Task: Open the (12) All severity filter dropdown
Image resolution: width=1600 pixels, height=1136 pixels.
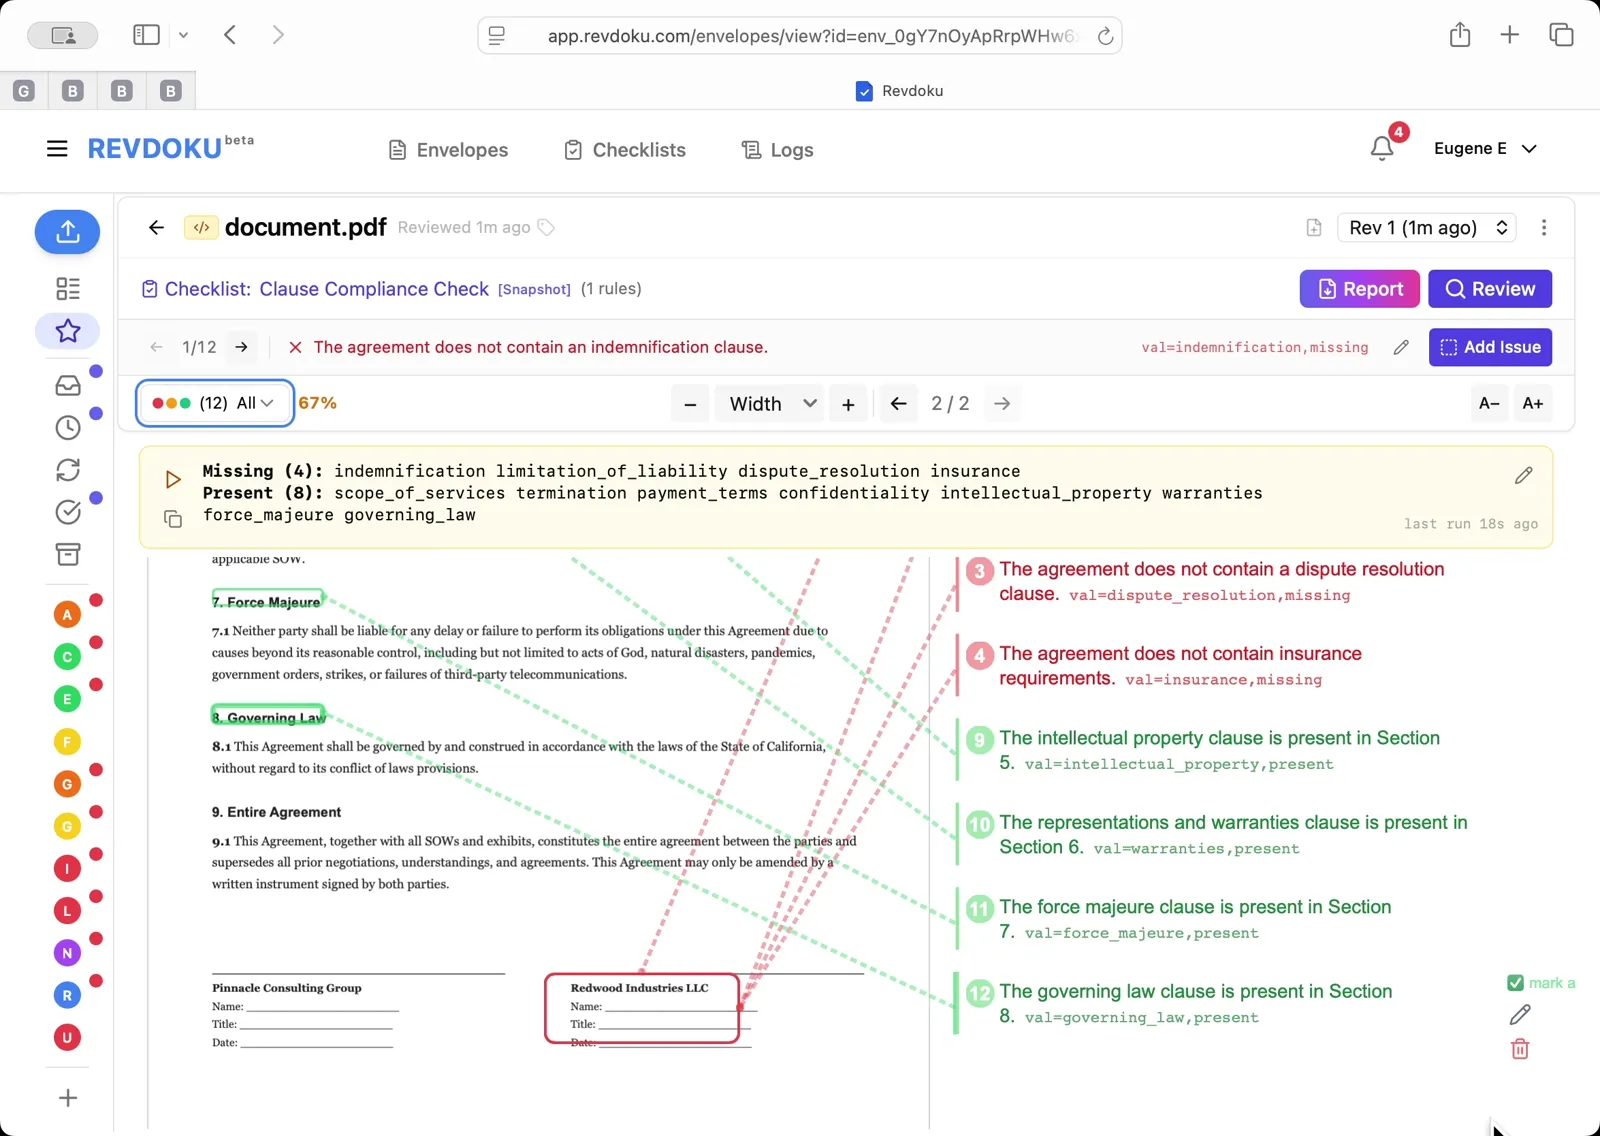Action: (x=213, y=403)
